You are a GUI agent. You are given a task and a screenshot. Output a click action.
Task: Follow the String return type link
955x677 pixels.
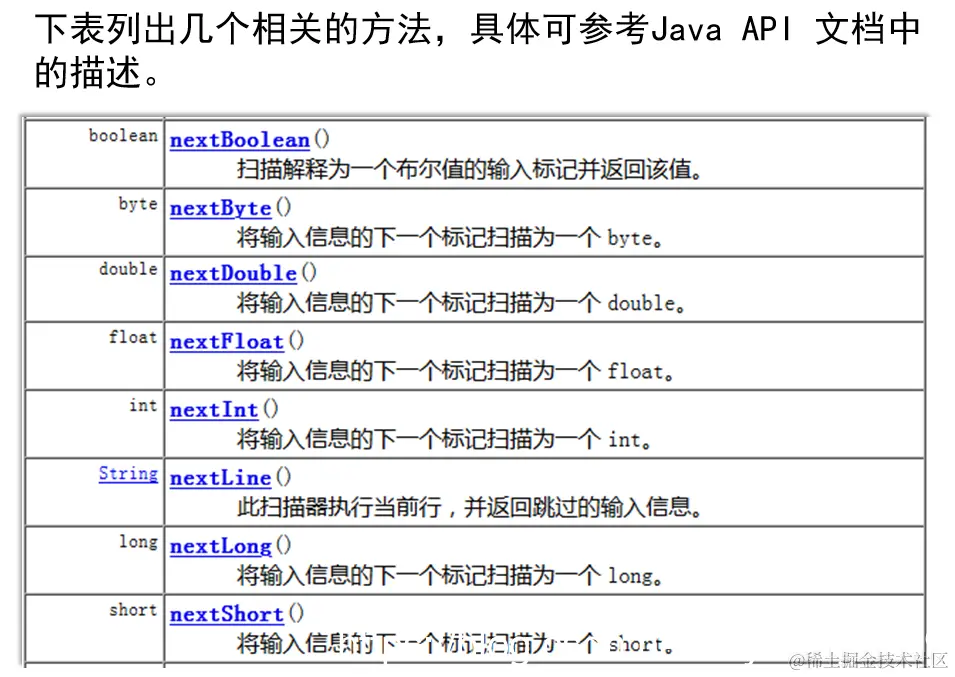[128, 474]
